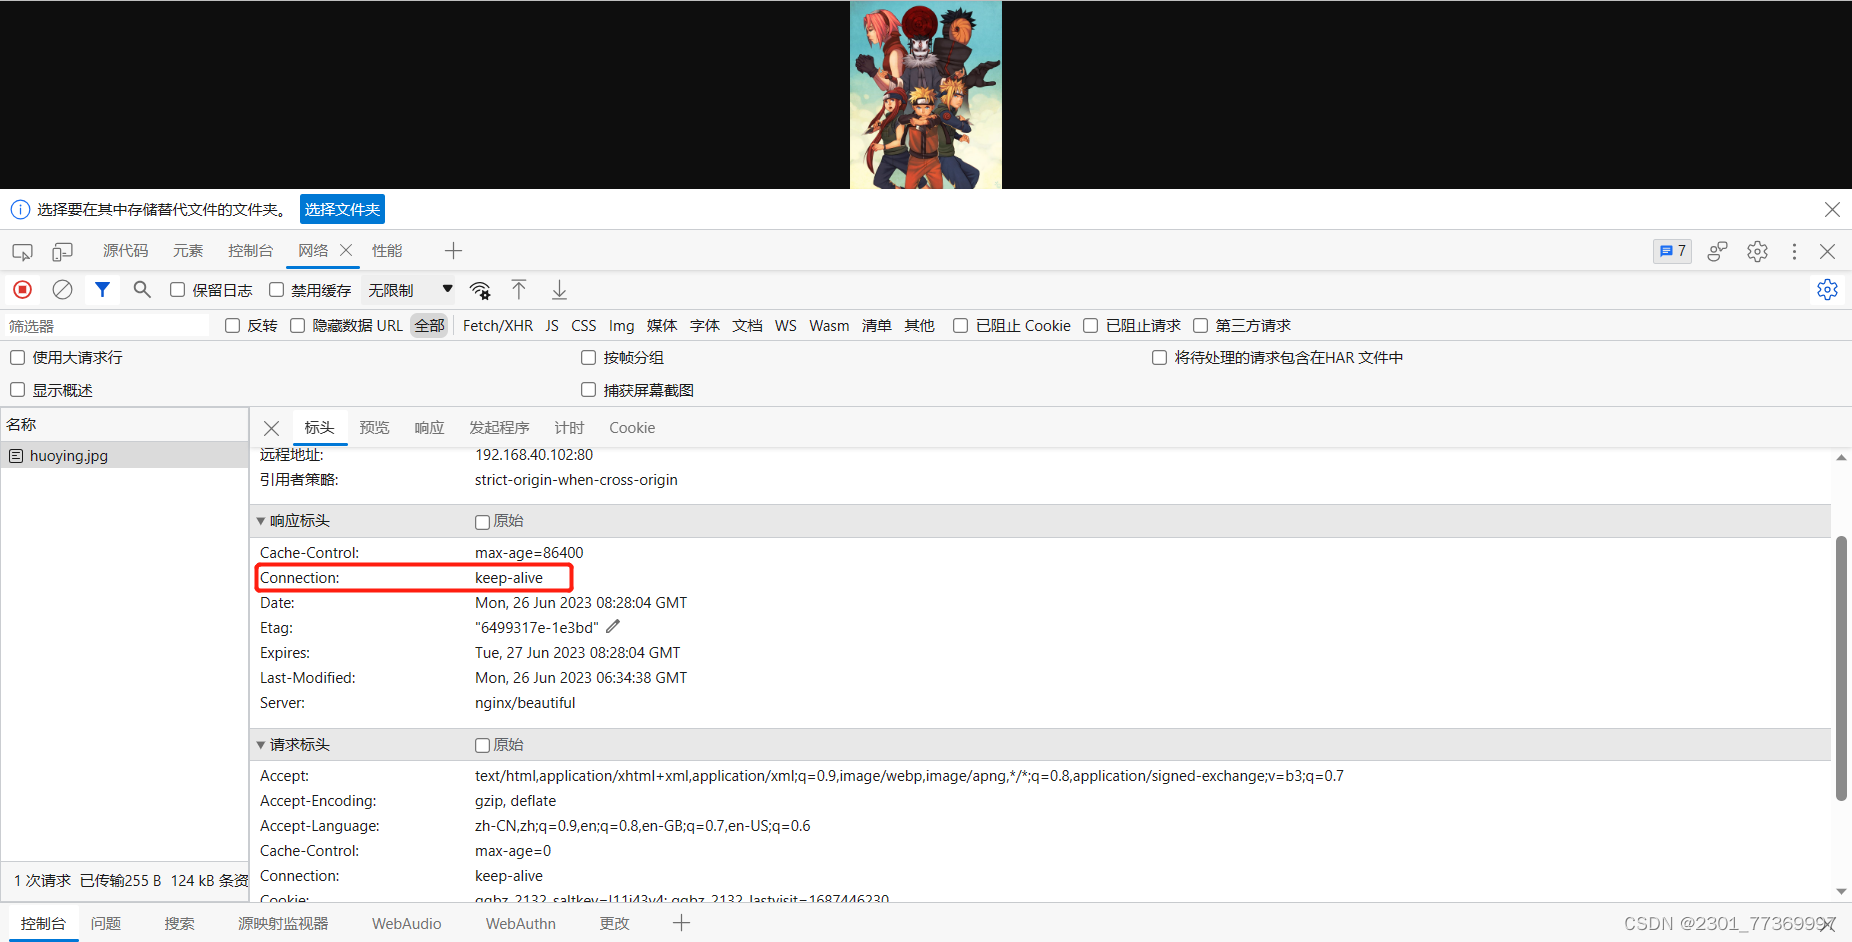Enable Preserve log checkbox
Viewport: 1852px width, 942px height.
click(x=177, y=290)
